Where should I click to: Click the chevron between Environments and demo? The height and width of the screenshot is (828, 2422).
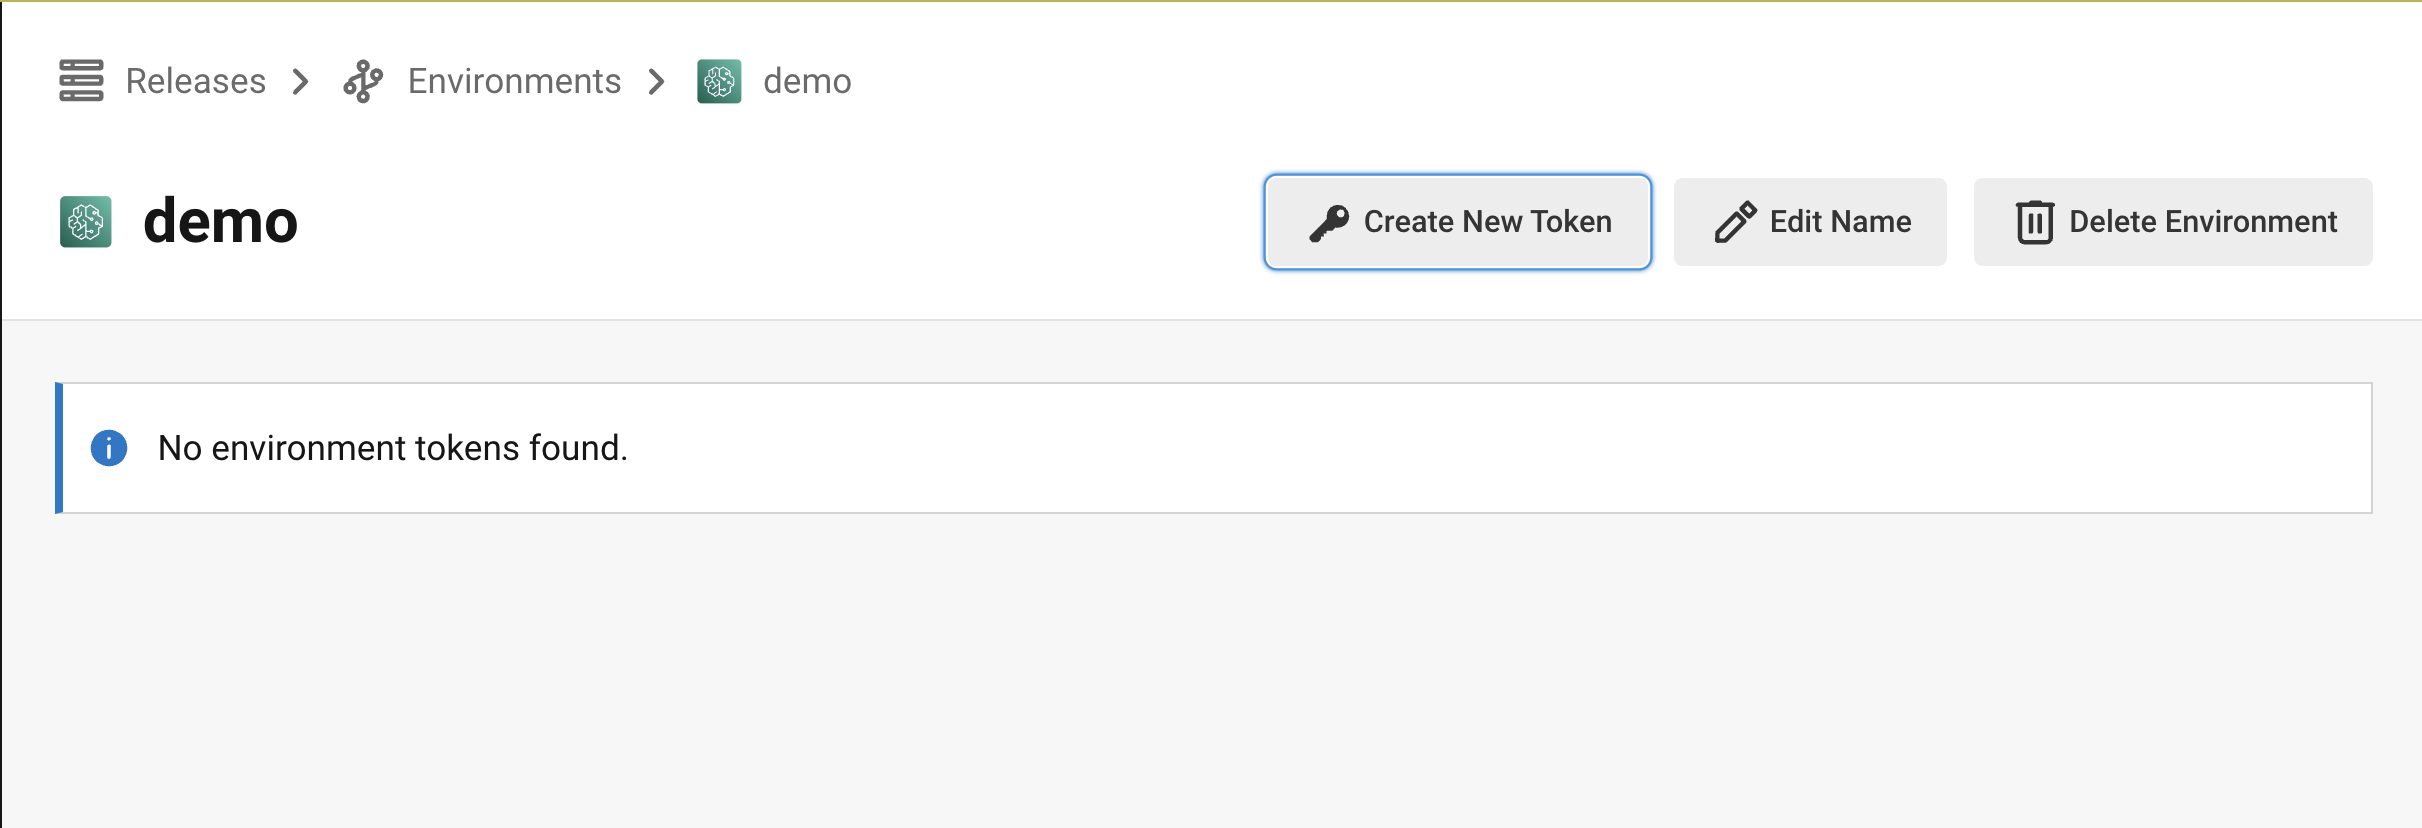click(x=656, y=82)
